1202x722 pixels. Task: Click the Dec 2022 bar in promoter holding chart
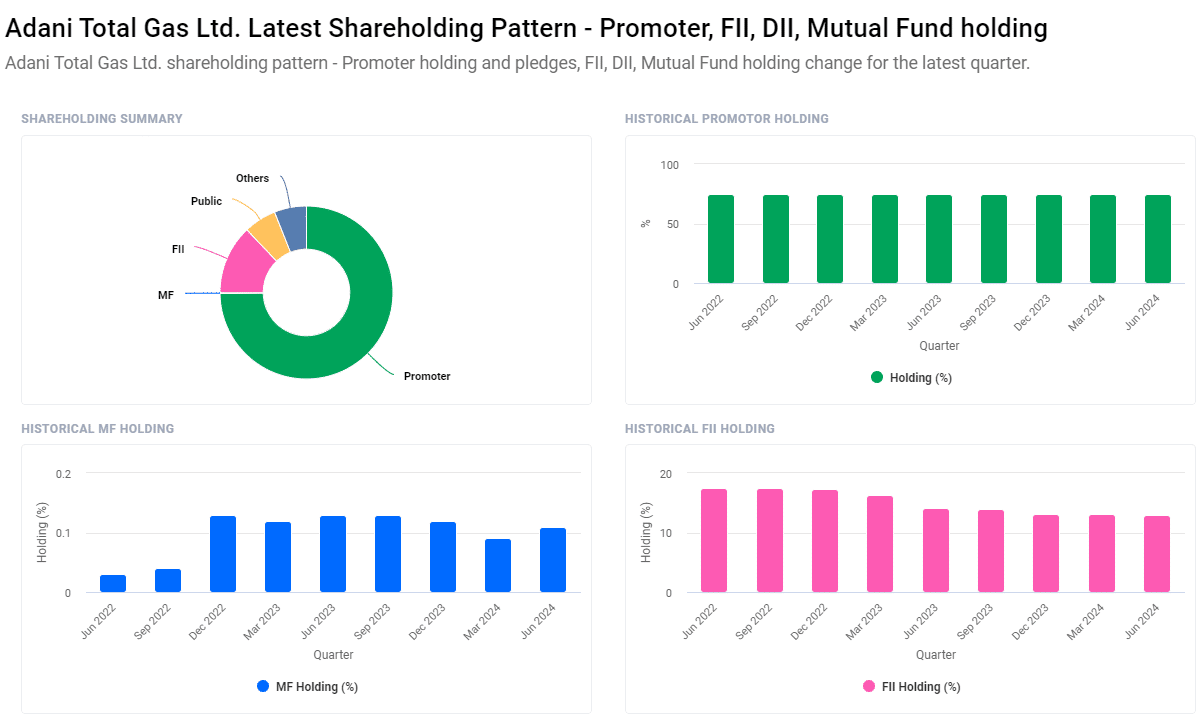pyautogui.click(x=830, y=239)
